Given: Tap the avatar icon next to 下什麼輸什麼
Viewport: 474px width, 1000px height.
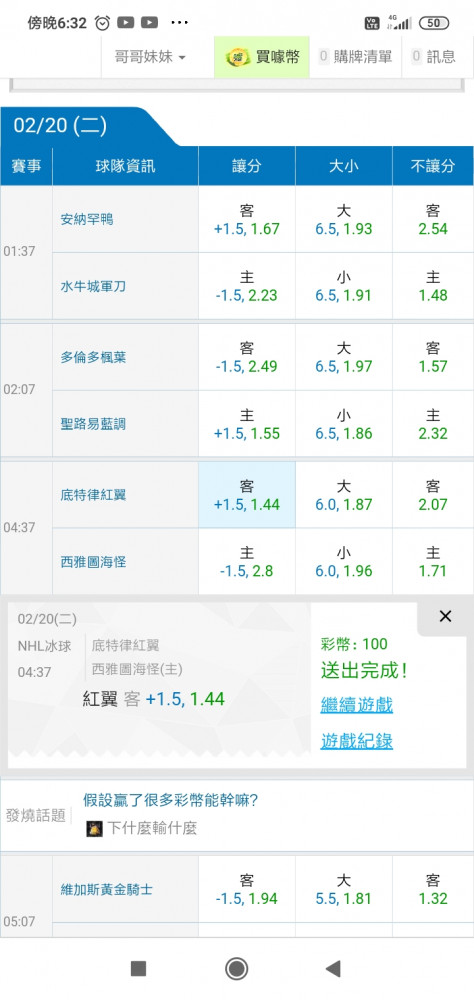Looking at the screenshot, I should coord(94,828).
